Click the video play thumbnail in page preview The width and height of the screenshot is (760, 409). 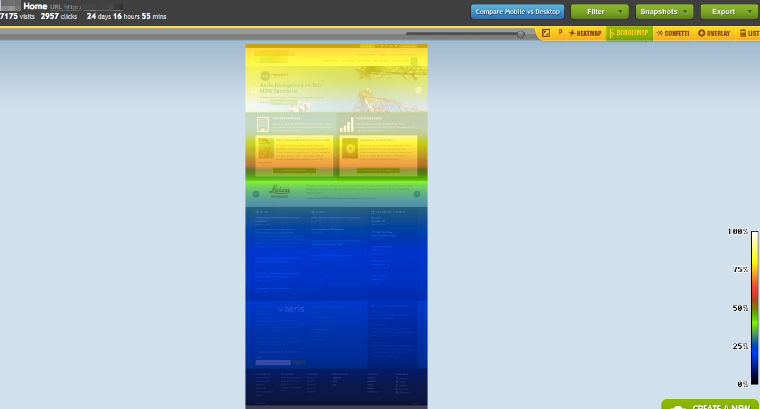tap(350, 149)
